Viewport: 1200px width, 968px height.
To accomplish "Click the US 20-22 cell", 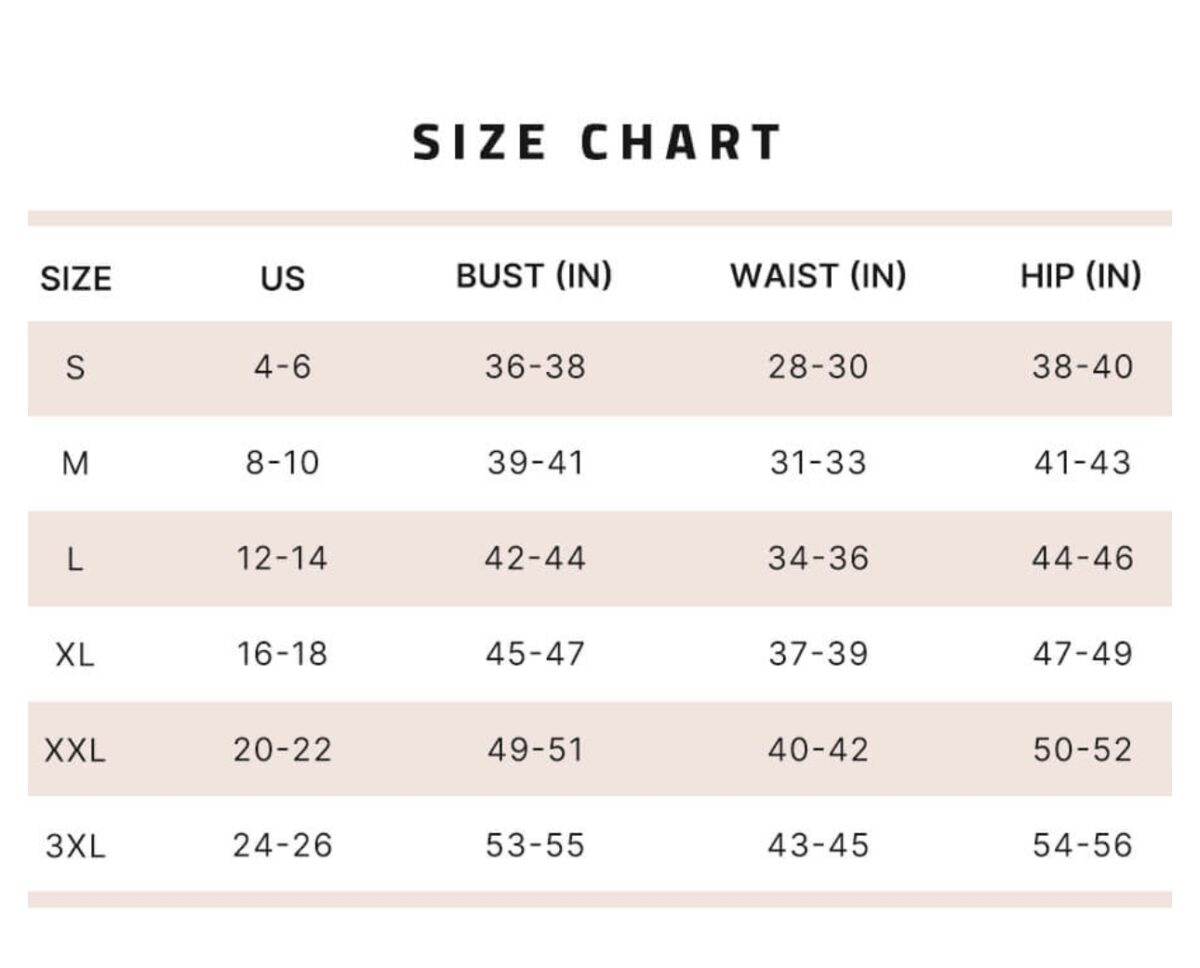I will click(x=282, y=750).
